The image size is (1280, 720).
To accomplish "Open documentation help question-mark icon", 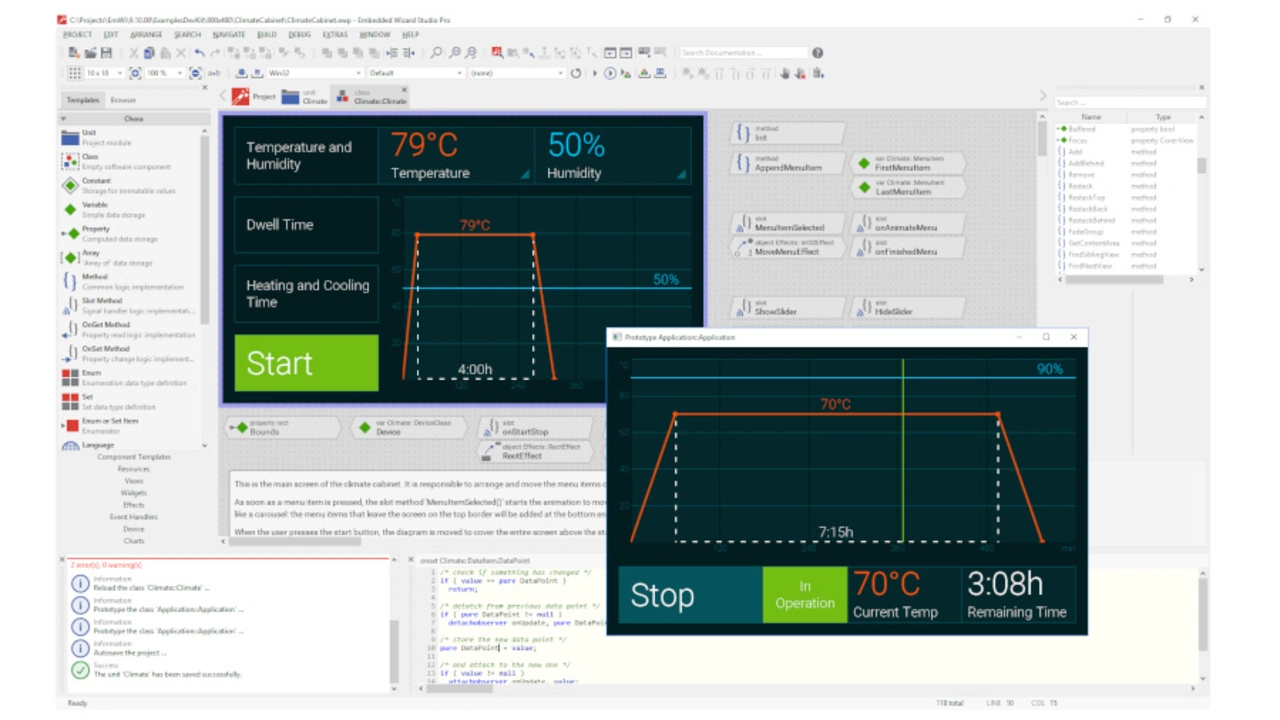I will (817, 53).
